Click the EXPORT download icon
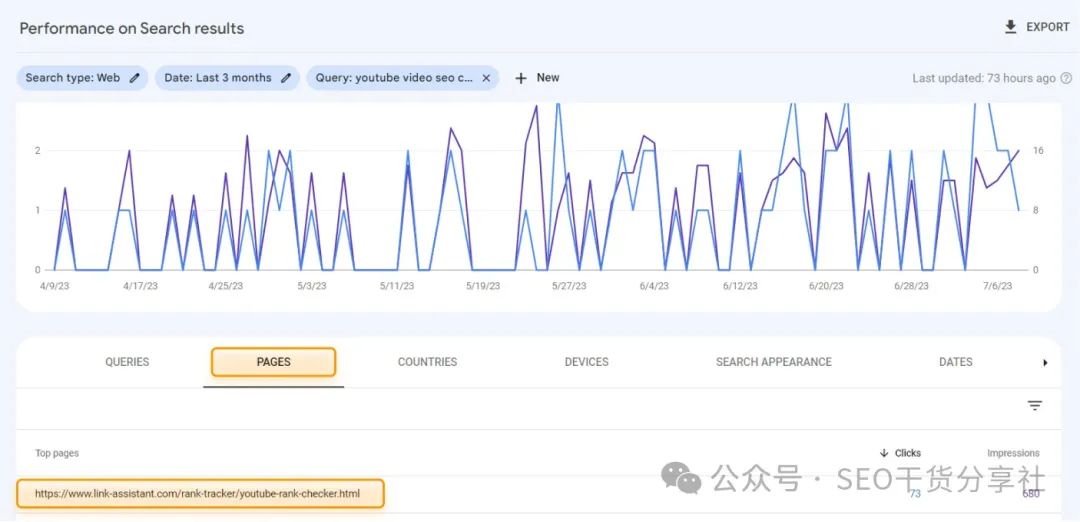Viewport: 1080px width, 522px height. pos(1010,27)
